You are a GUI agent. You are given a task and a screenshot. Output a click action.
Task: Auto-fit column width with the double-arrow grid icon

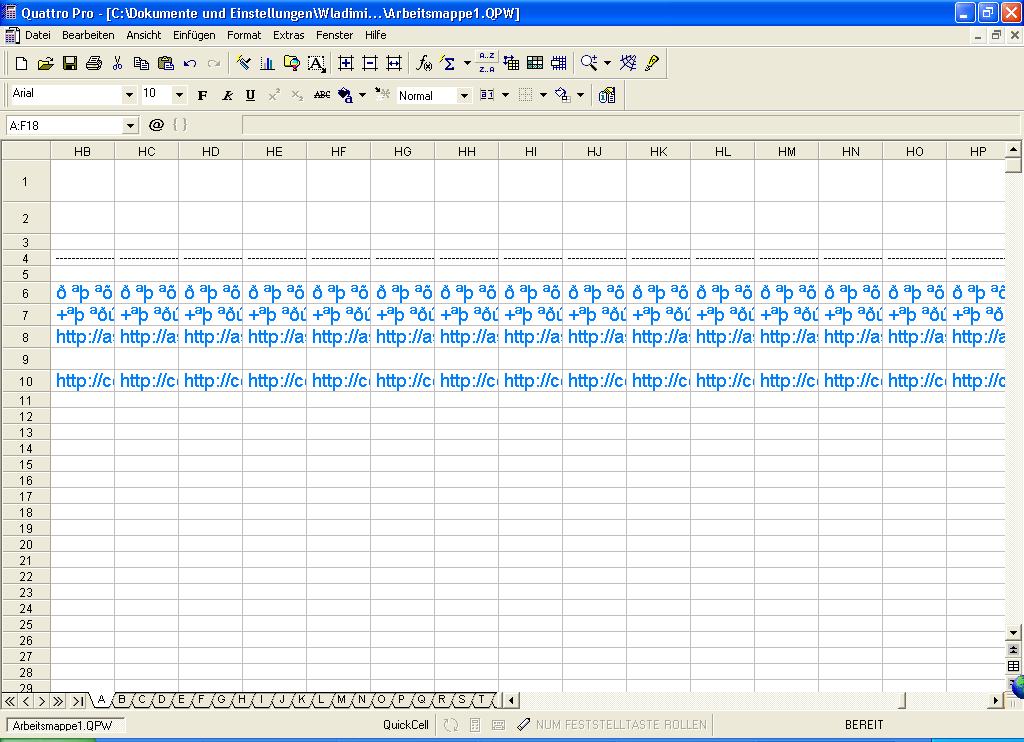point(394,63)
